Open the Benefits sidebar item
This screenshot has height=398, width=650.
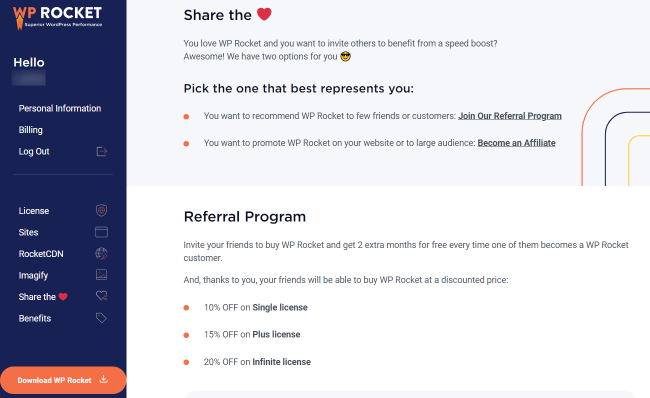[35, 318]
